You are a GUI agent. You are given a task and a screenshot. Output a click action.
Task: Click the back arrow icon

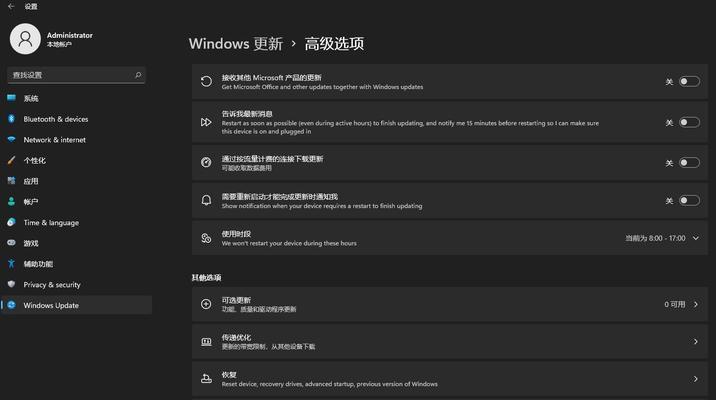pos(11,6)
